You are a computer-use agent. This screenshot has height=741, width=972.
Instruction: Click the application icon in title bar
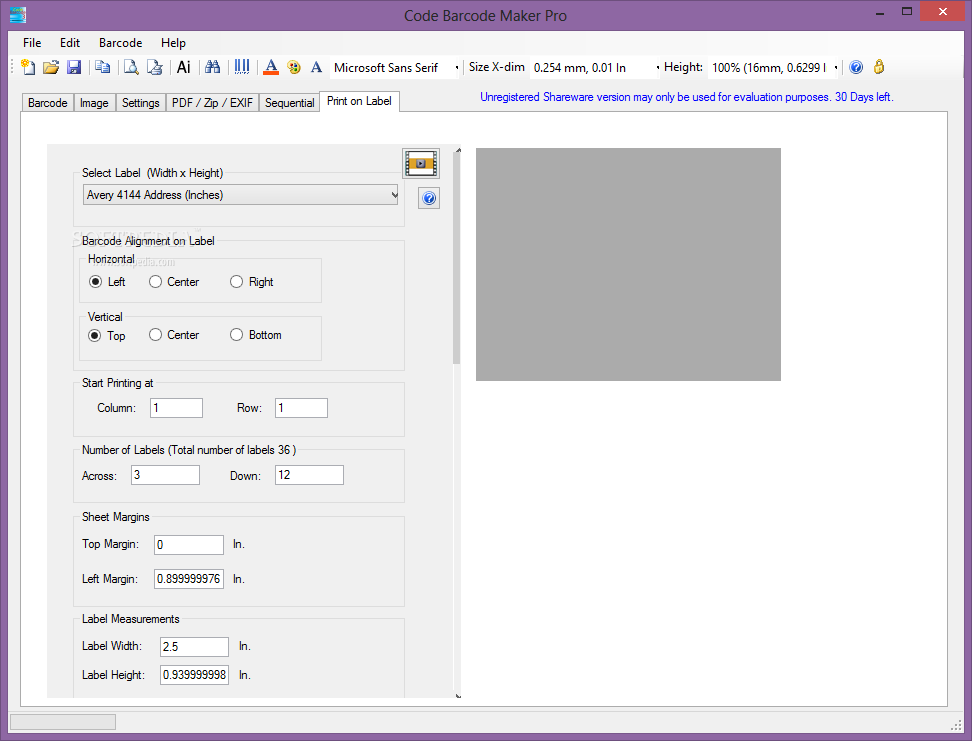[x=17, y=15]
